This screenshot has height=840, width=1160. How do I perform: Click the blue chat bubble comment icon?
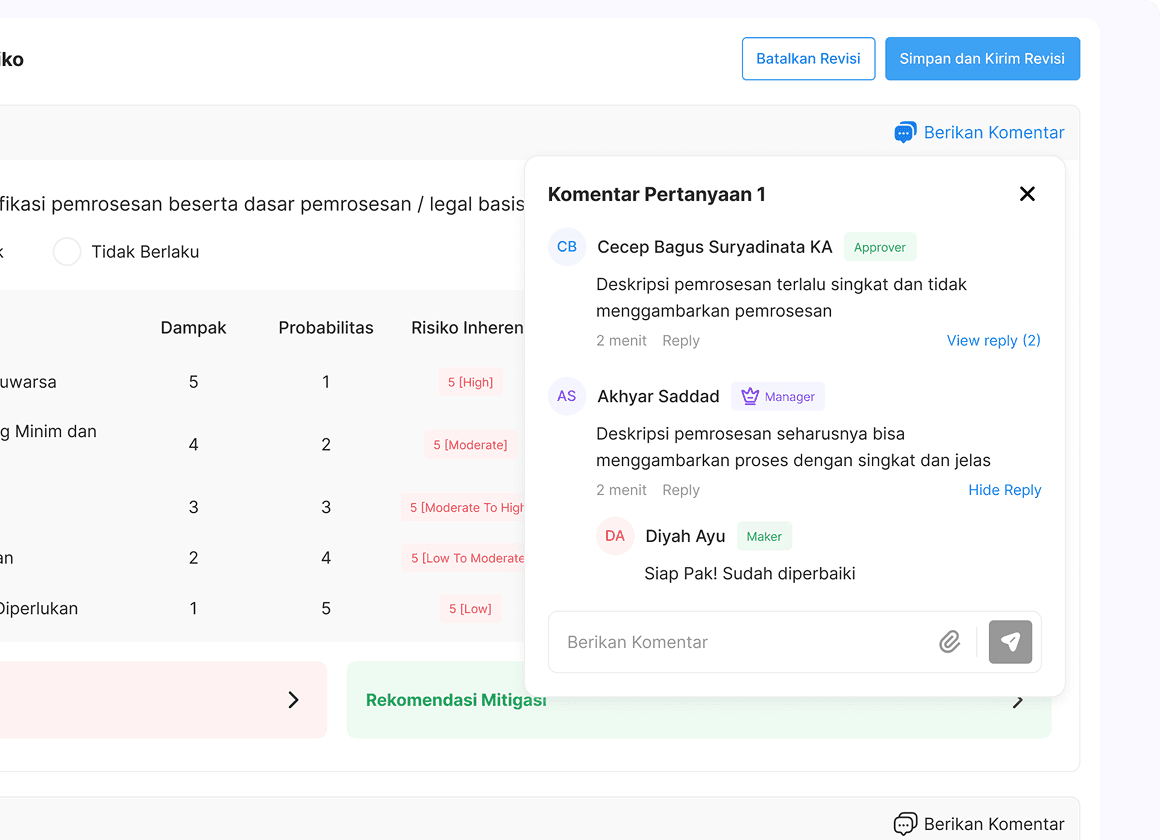coord(905,132)
